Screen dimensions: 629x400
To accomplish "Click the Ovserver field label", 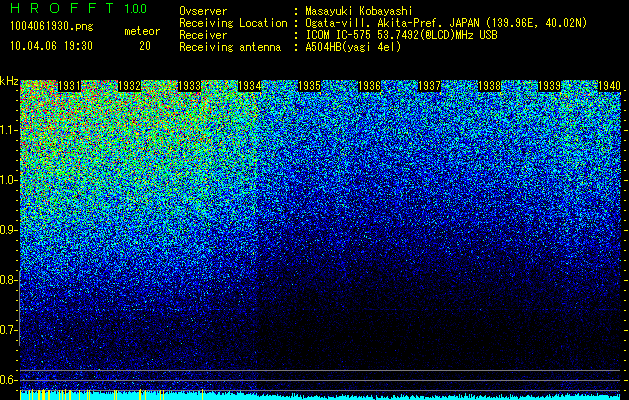I will point(203,11).
